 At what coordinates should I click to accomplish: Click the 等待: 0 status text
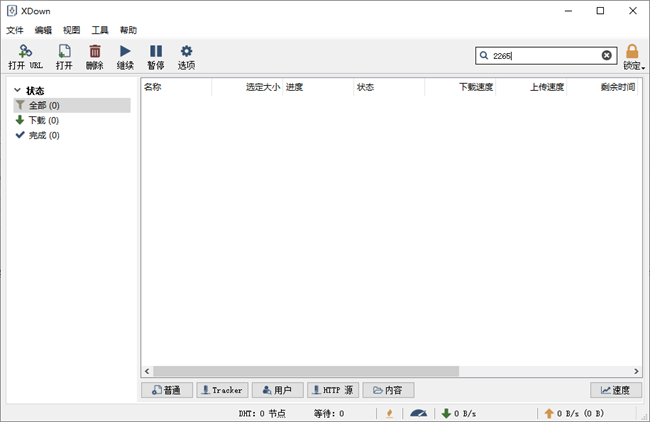coord(329,413)
